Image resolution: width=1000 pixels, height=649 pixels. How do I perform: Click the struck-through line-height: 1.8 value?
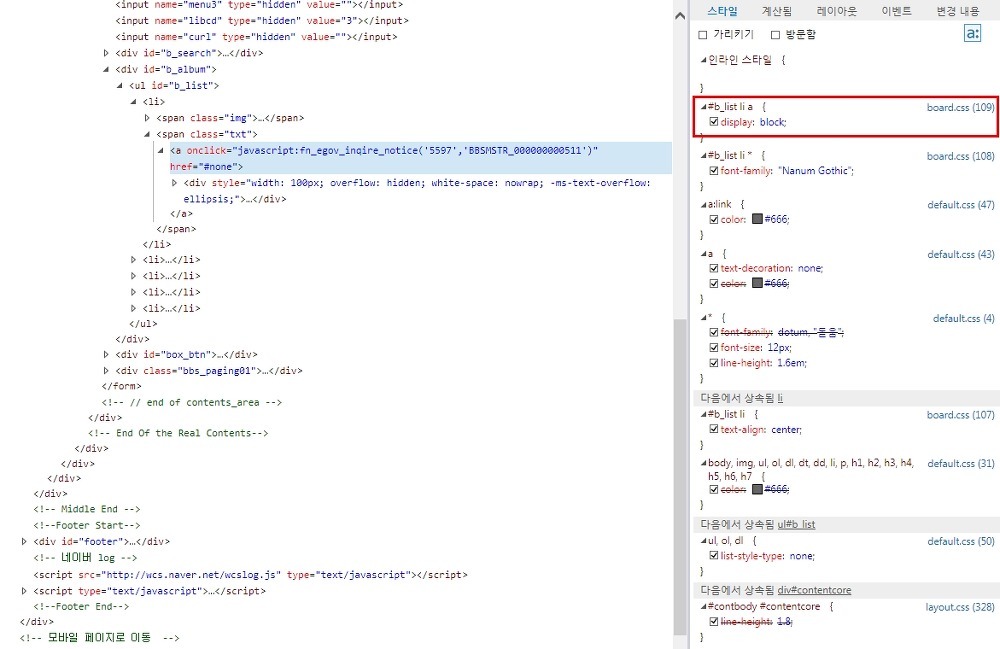coord(784,622)
